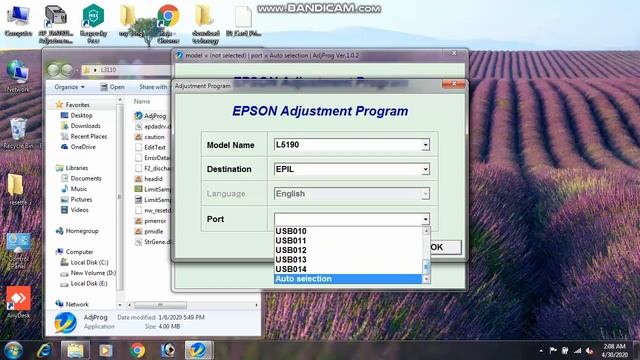The height and width of the screenshot is (360, 640).
Task: Select the caution file icon
Action: 138,137
